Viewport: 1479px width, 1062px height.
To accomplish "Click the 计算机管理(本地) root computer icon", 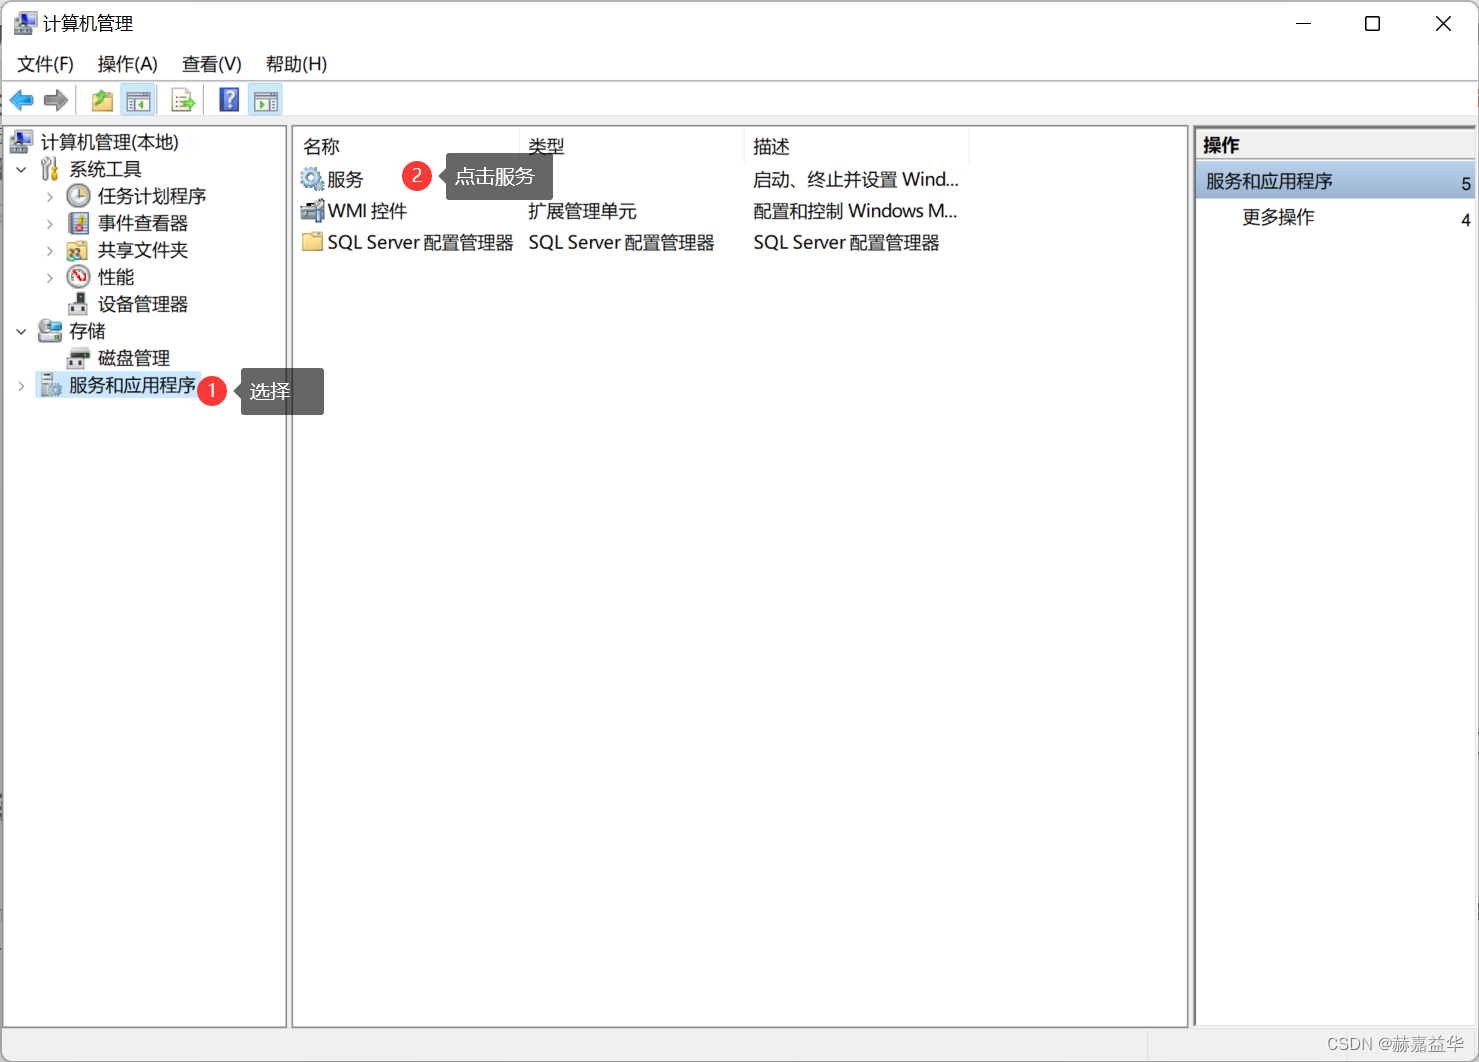I will click(21, 142).
